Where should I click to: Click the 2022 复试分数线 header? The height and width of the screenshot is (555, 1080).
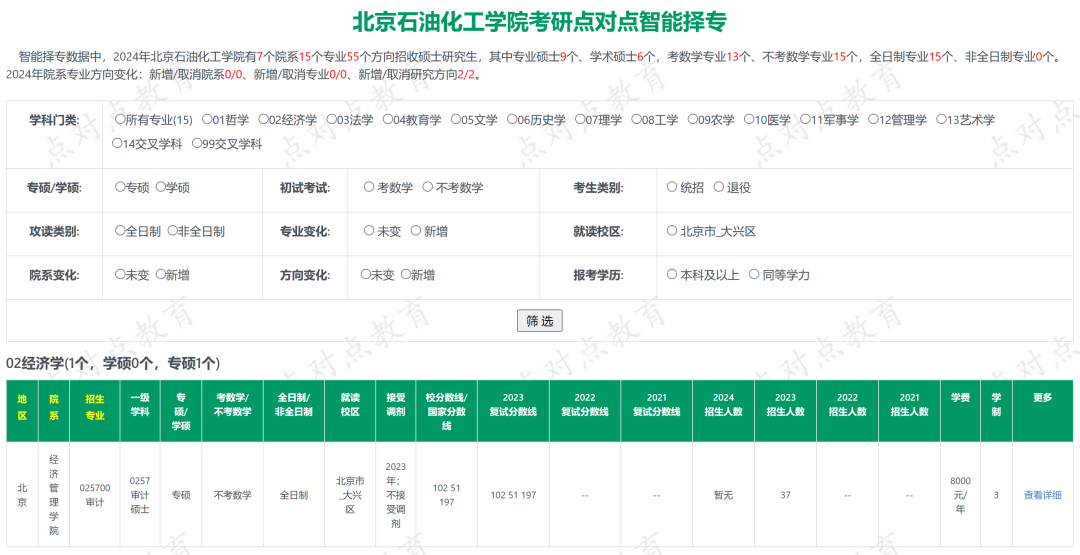(585, 411)
